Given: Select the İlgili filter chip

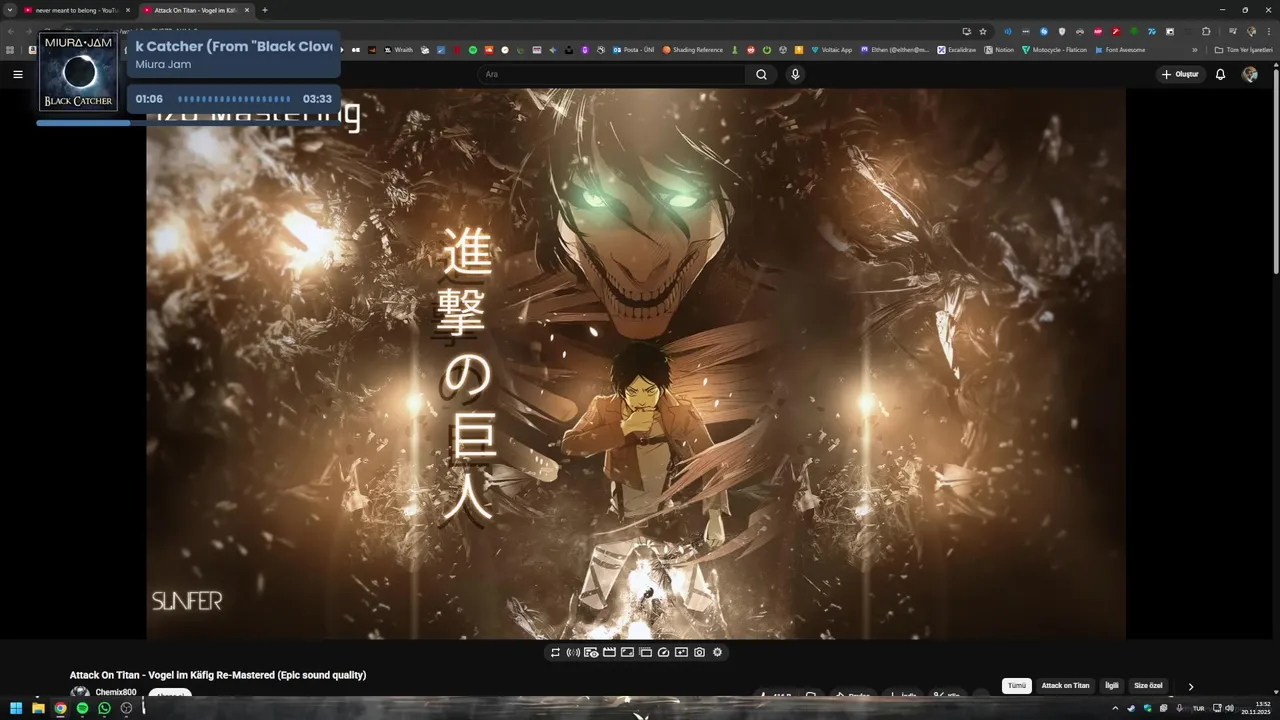Looking at the screenshot, I should pyautogui.click(x=1112, y=686).
